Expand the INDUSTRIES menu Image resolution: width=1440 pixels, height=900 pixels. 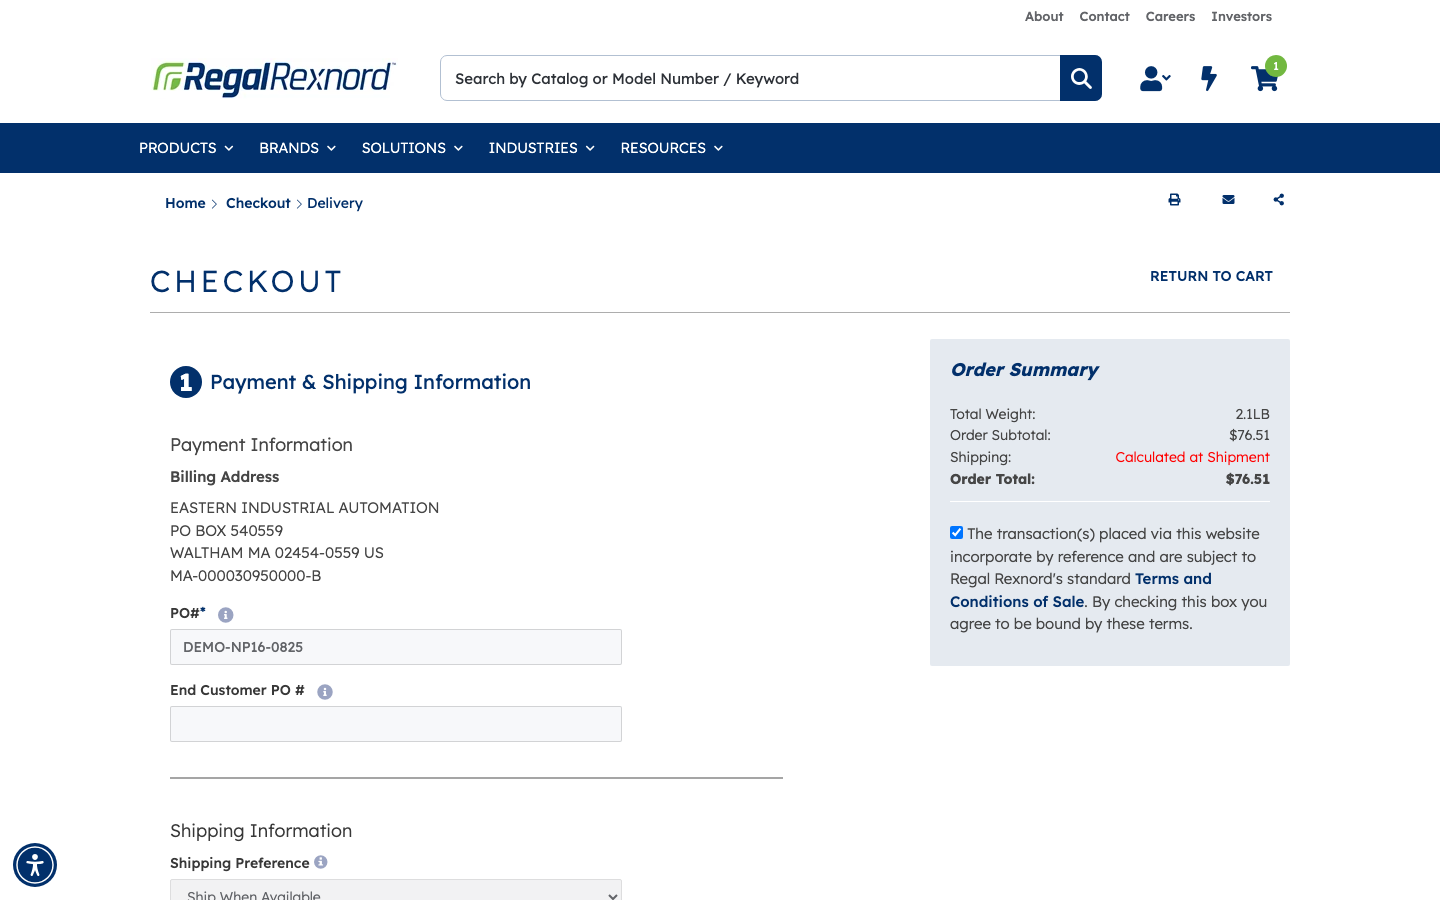pos(541,148)
